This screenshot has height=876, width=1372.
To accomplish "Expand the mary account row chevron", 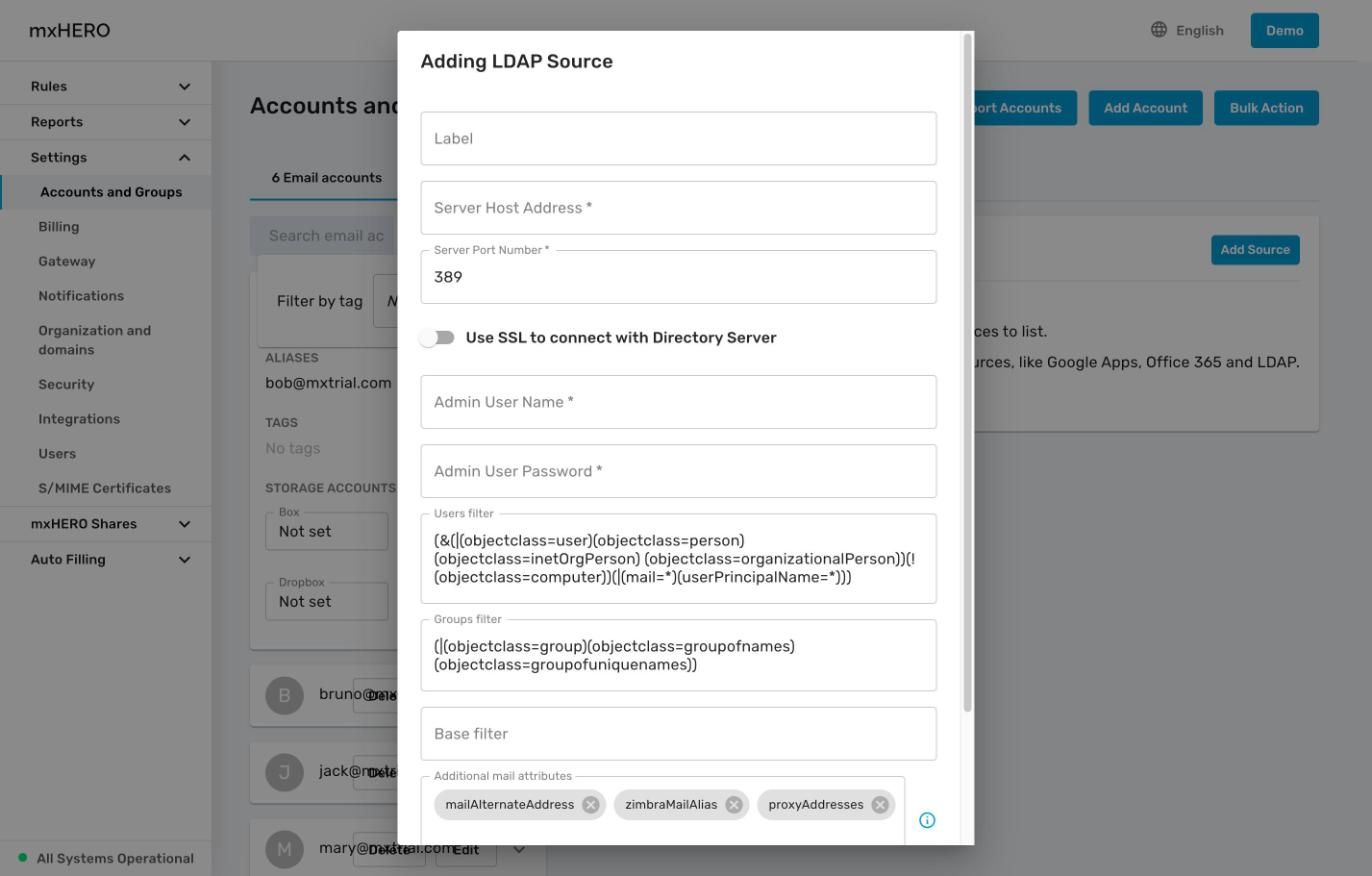I will [519, 850].
